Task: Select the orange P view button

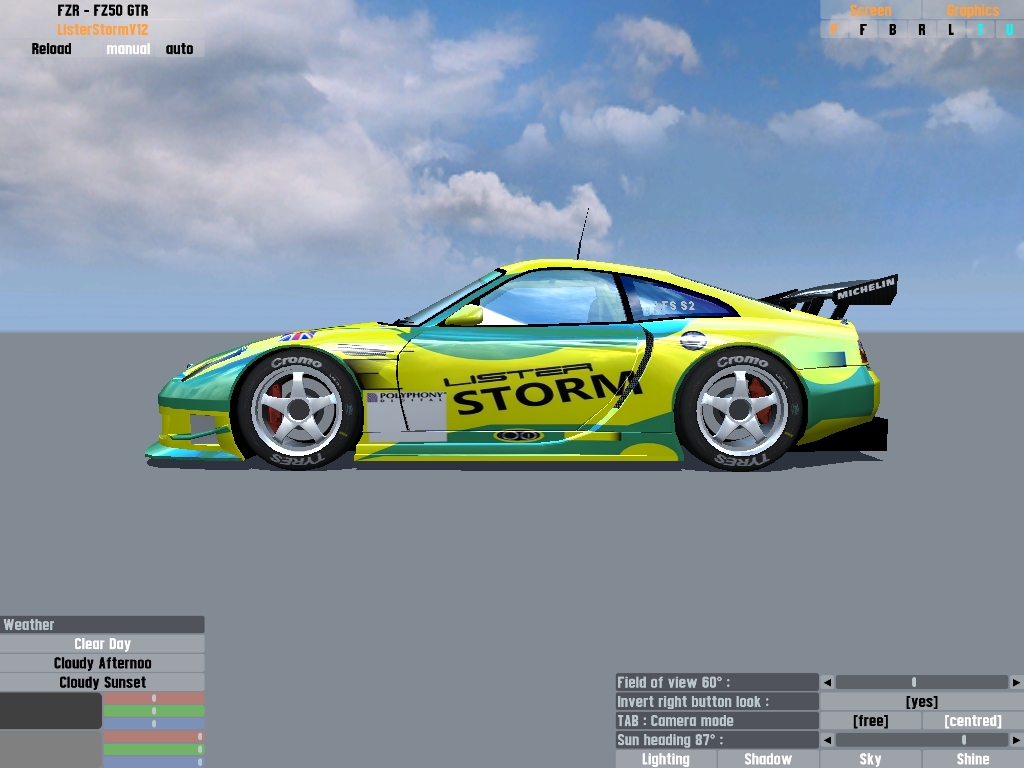Action: tap(834, 29)
